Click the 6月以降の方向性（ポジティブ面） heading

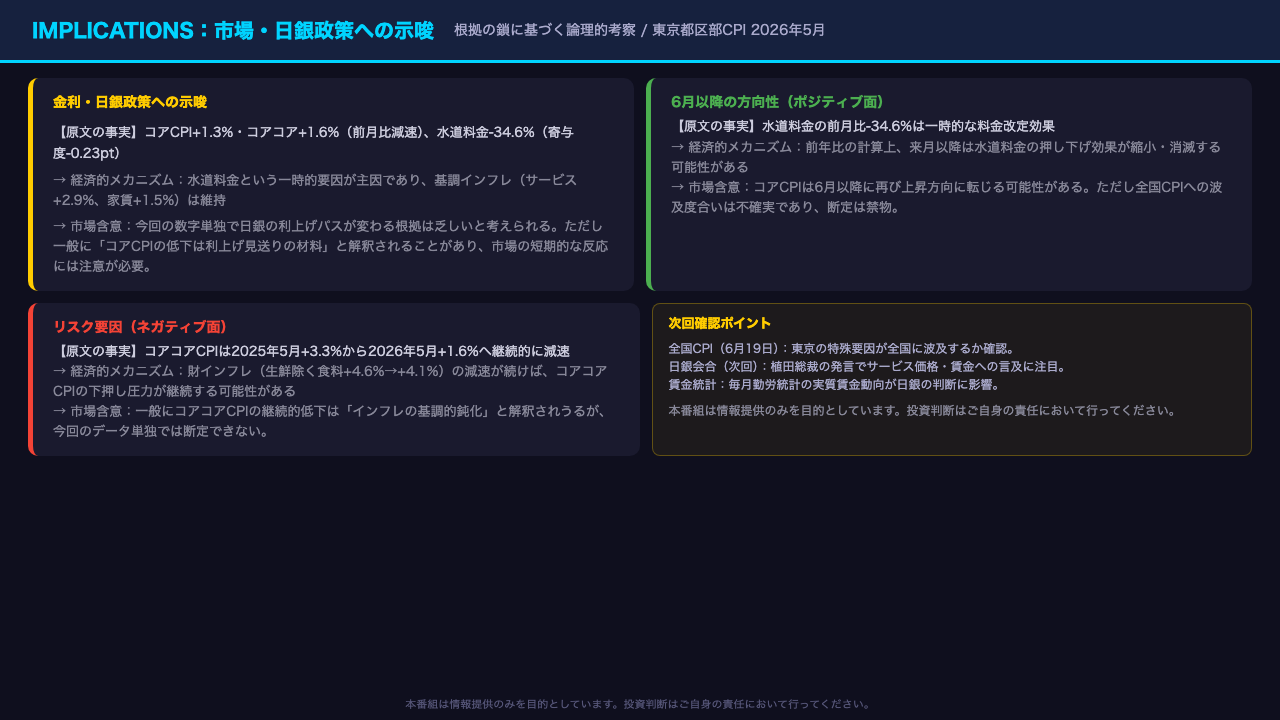point(778,102)
